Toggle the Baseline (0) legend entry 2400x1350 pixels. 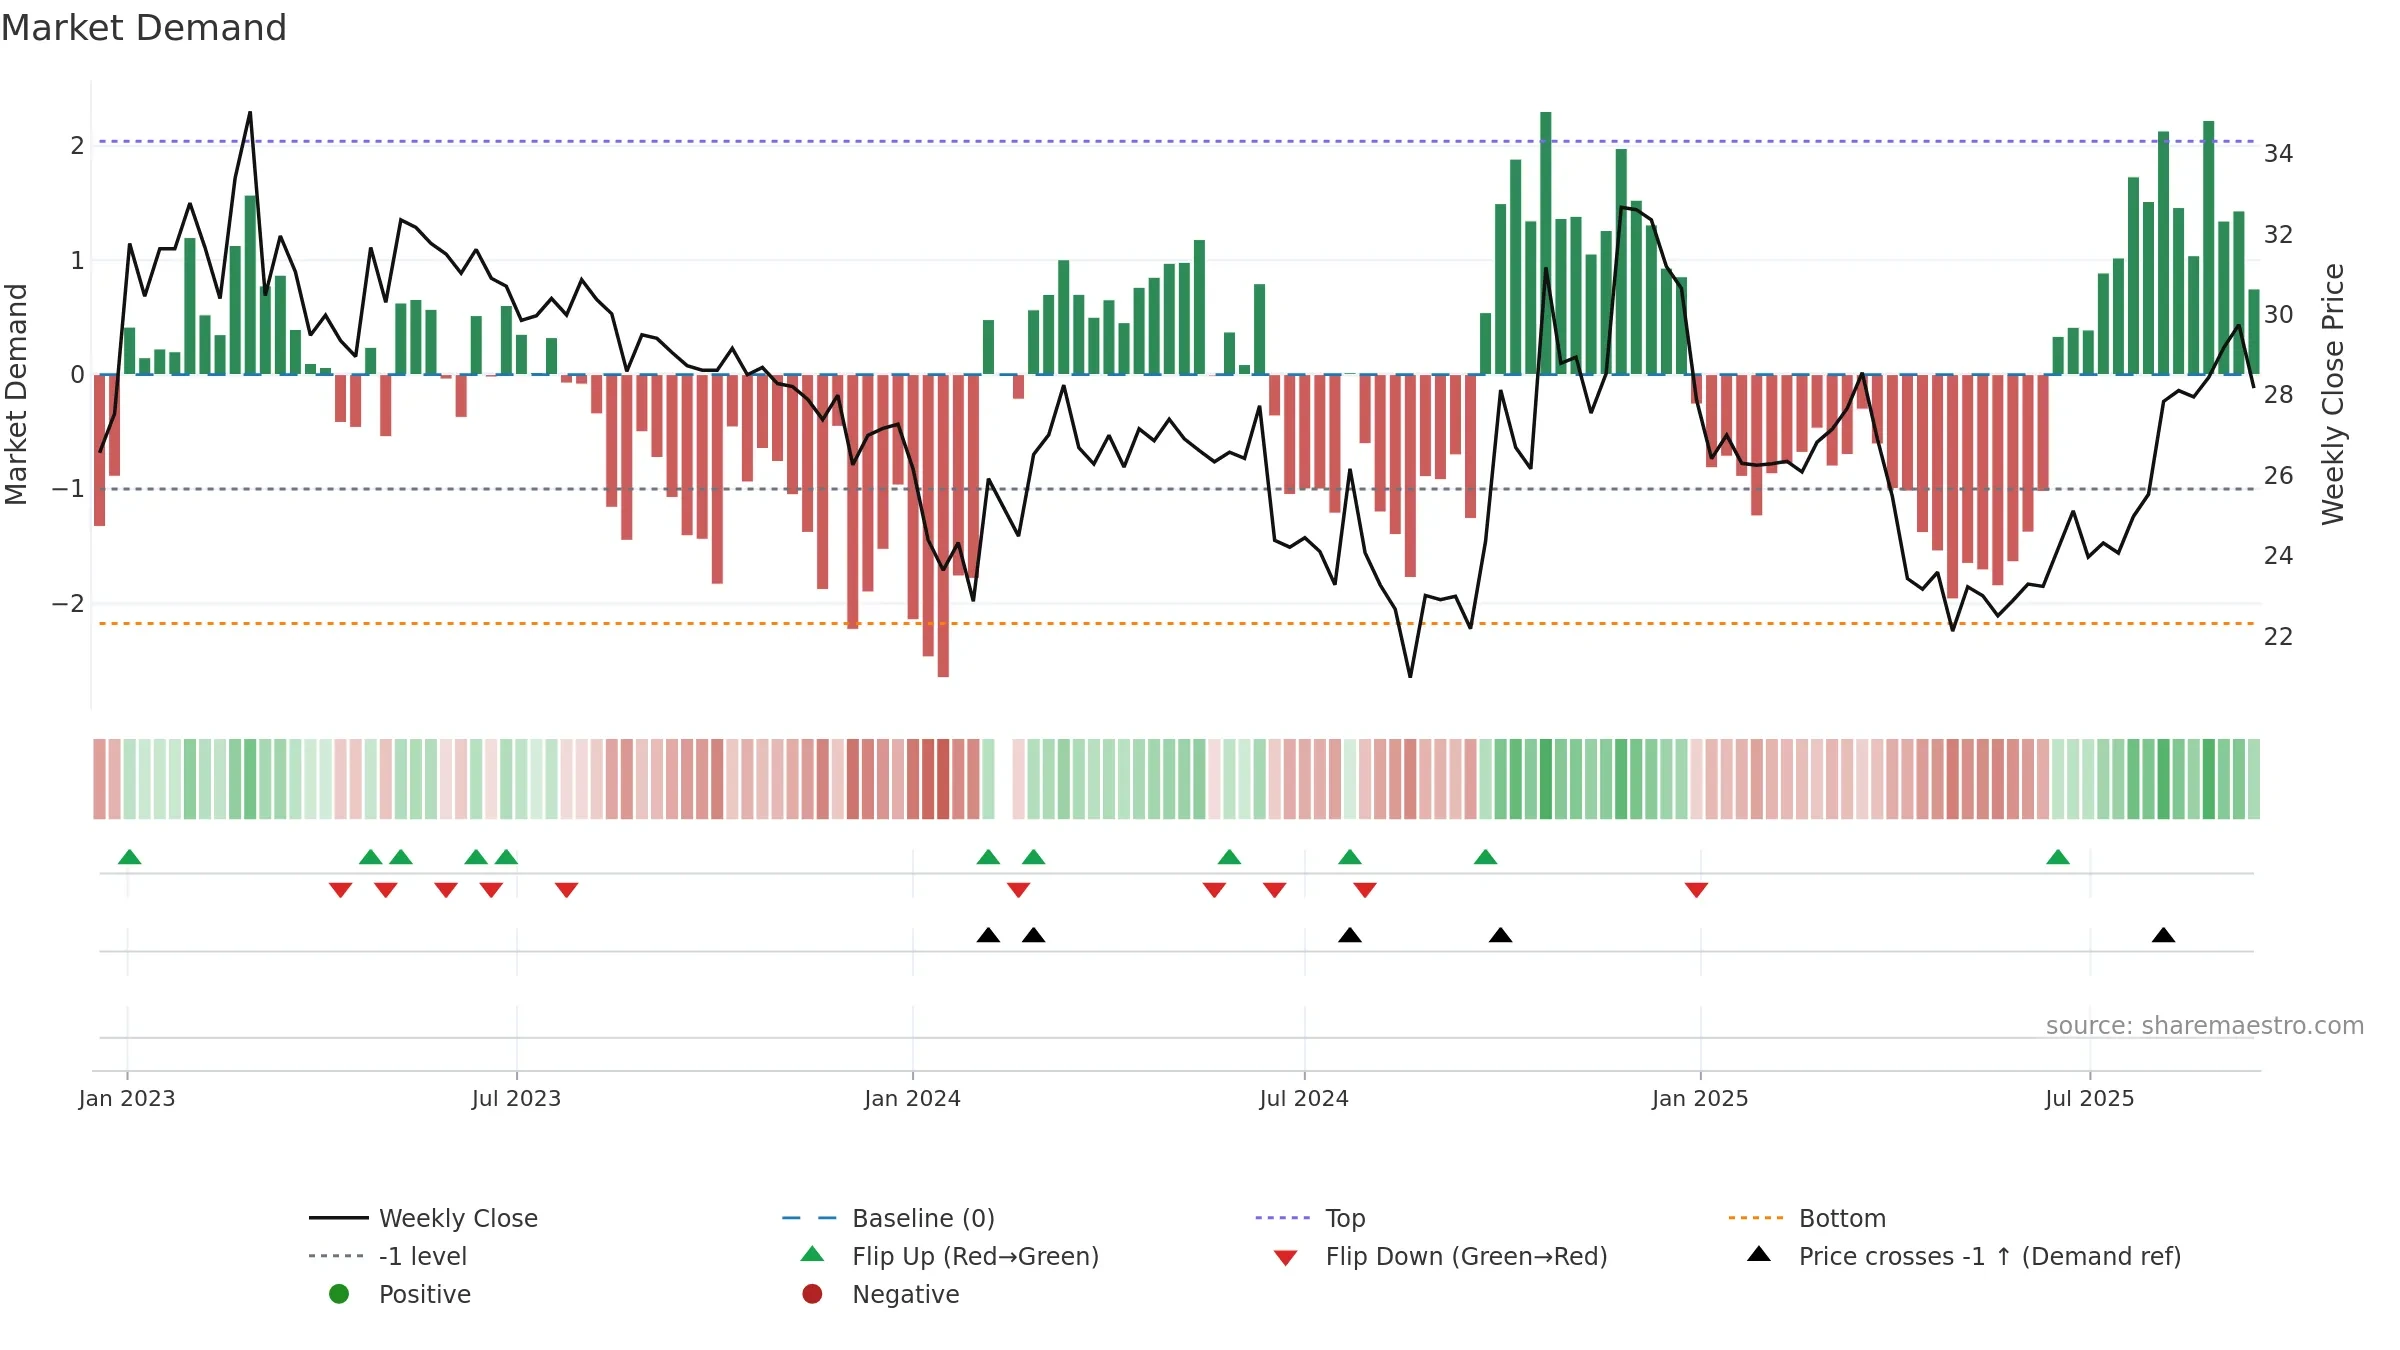888,1218
